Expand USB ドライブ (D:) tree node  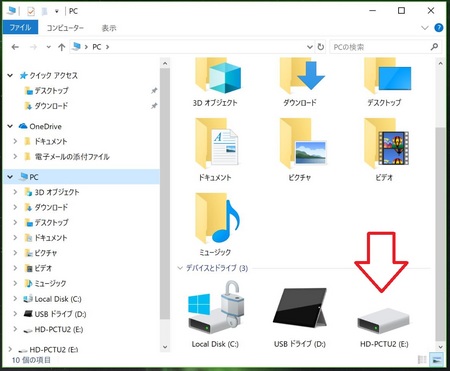[15, 314]
